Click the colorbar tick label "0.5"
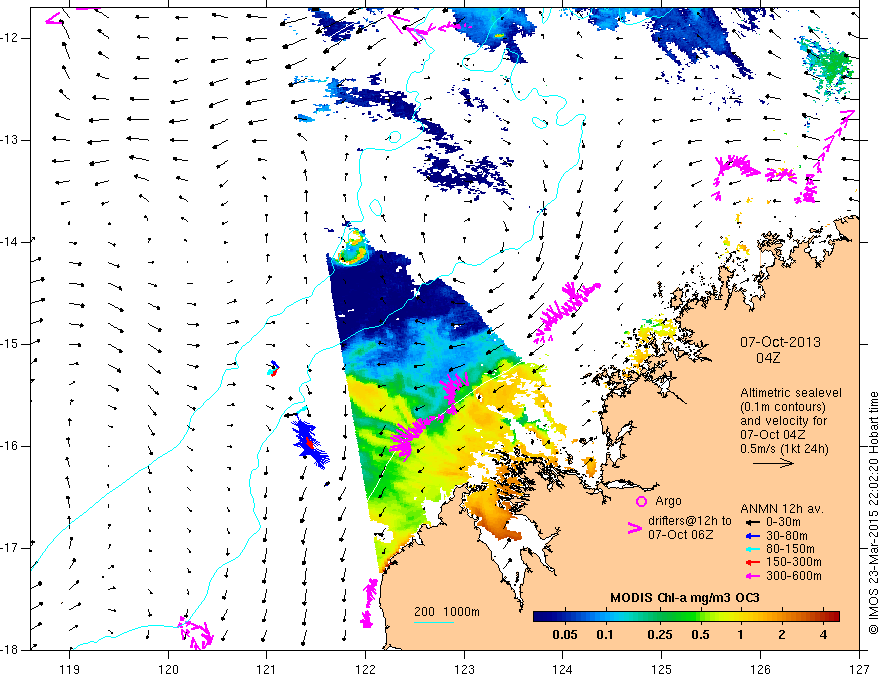This screenshot has width=880, height=680. tap(700, 635)
